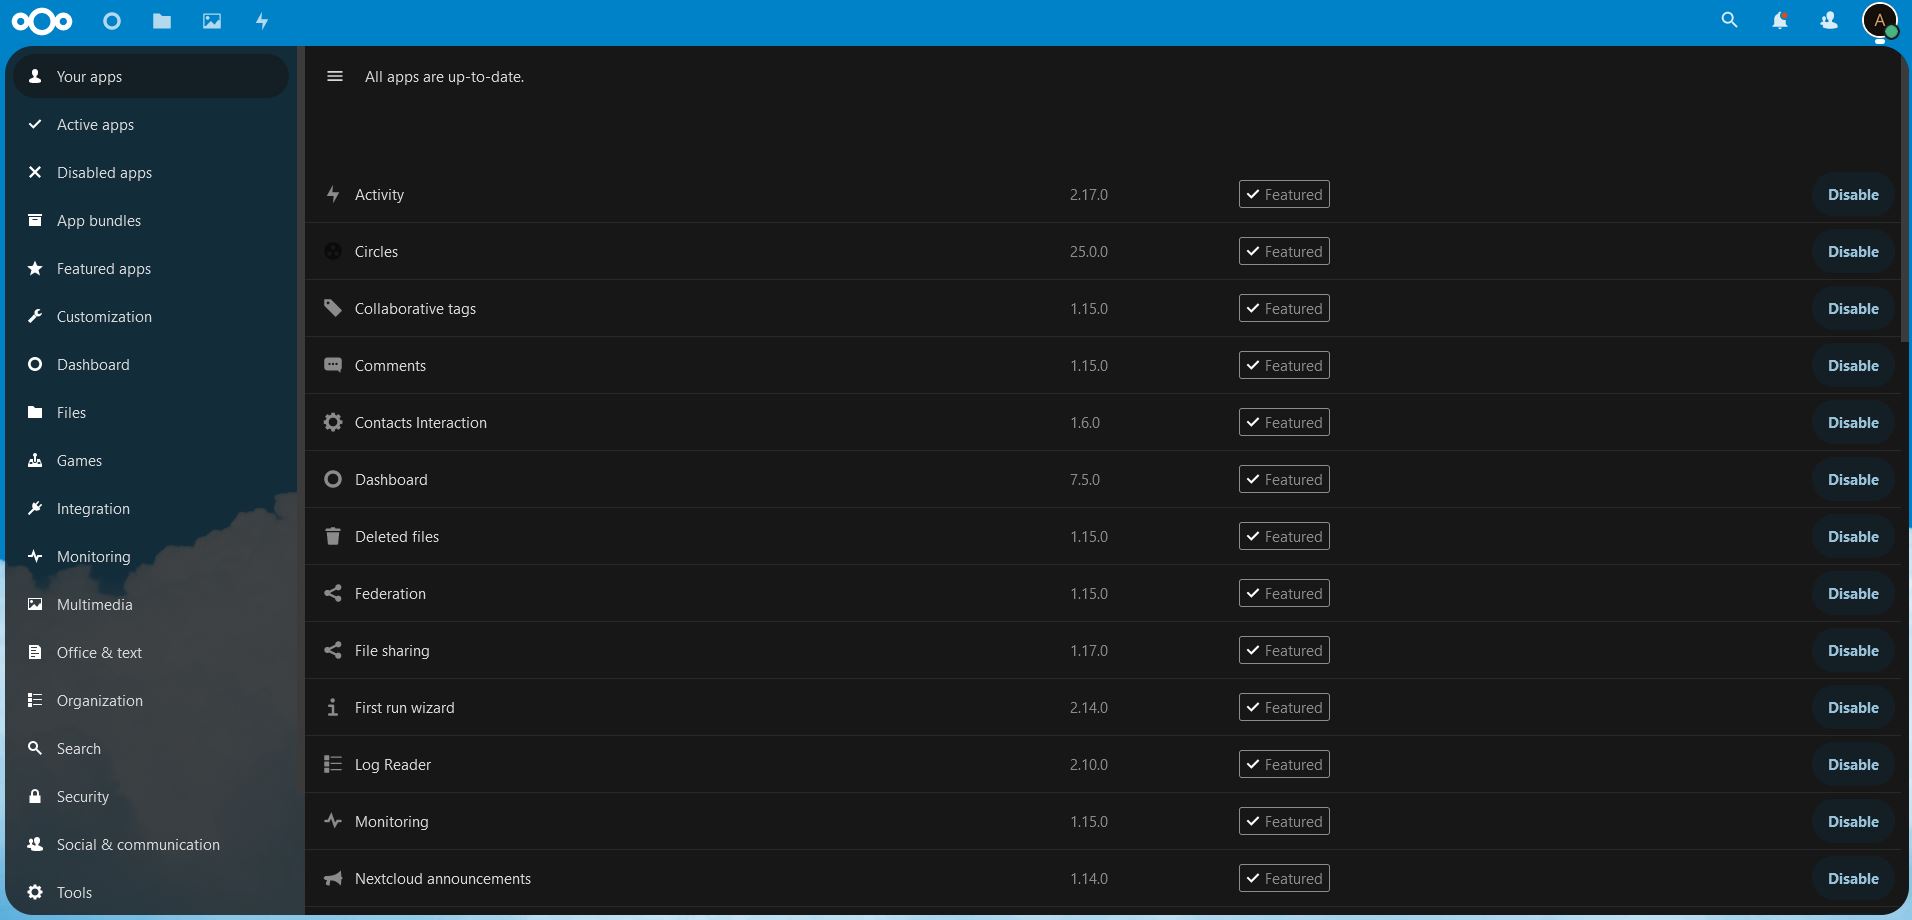Select Your apps category
Viewport: 1912px width, 920px height.
(150, 76)
